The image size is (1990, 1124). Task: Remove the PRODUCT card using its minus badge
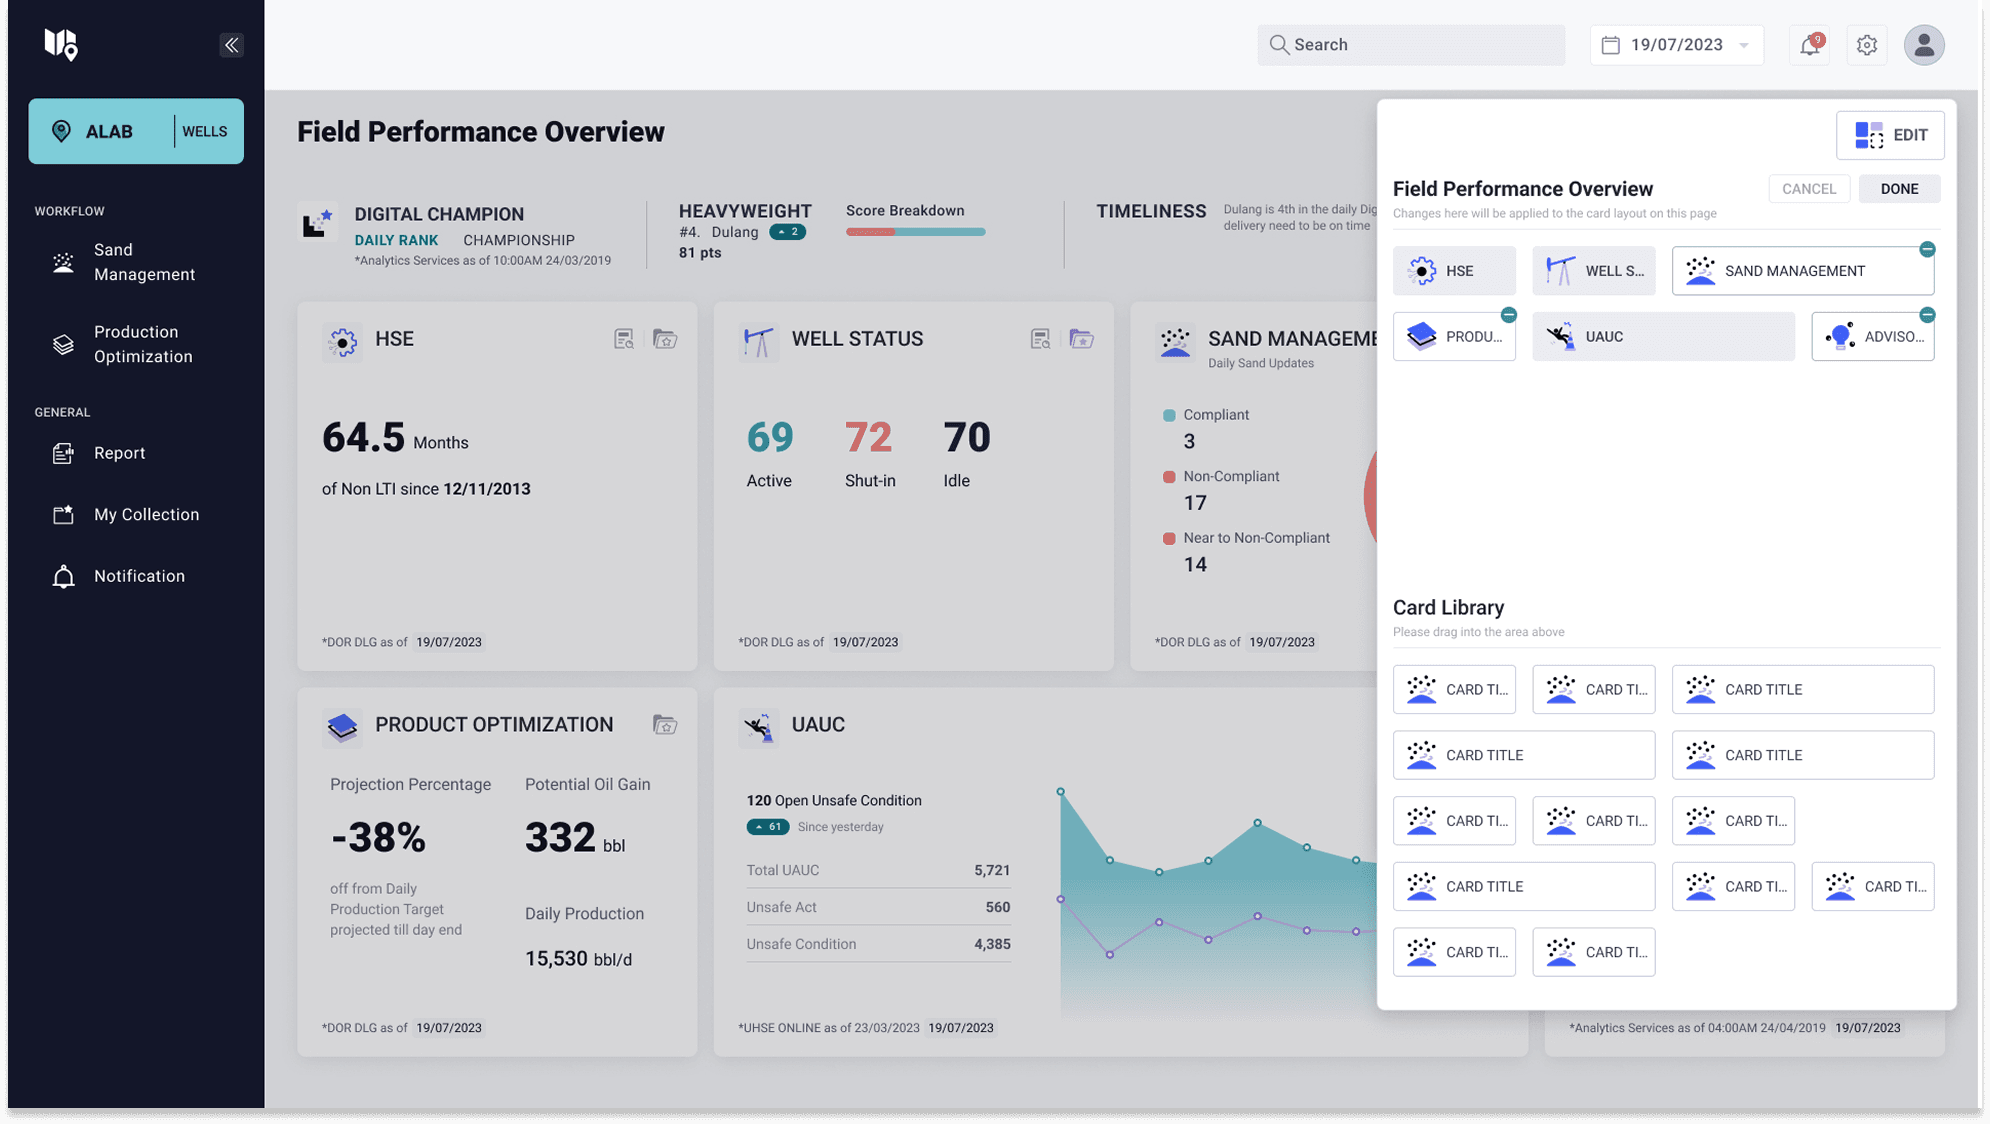coord(1510,314)
